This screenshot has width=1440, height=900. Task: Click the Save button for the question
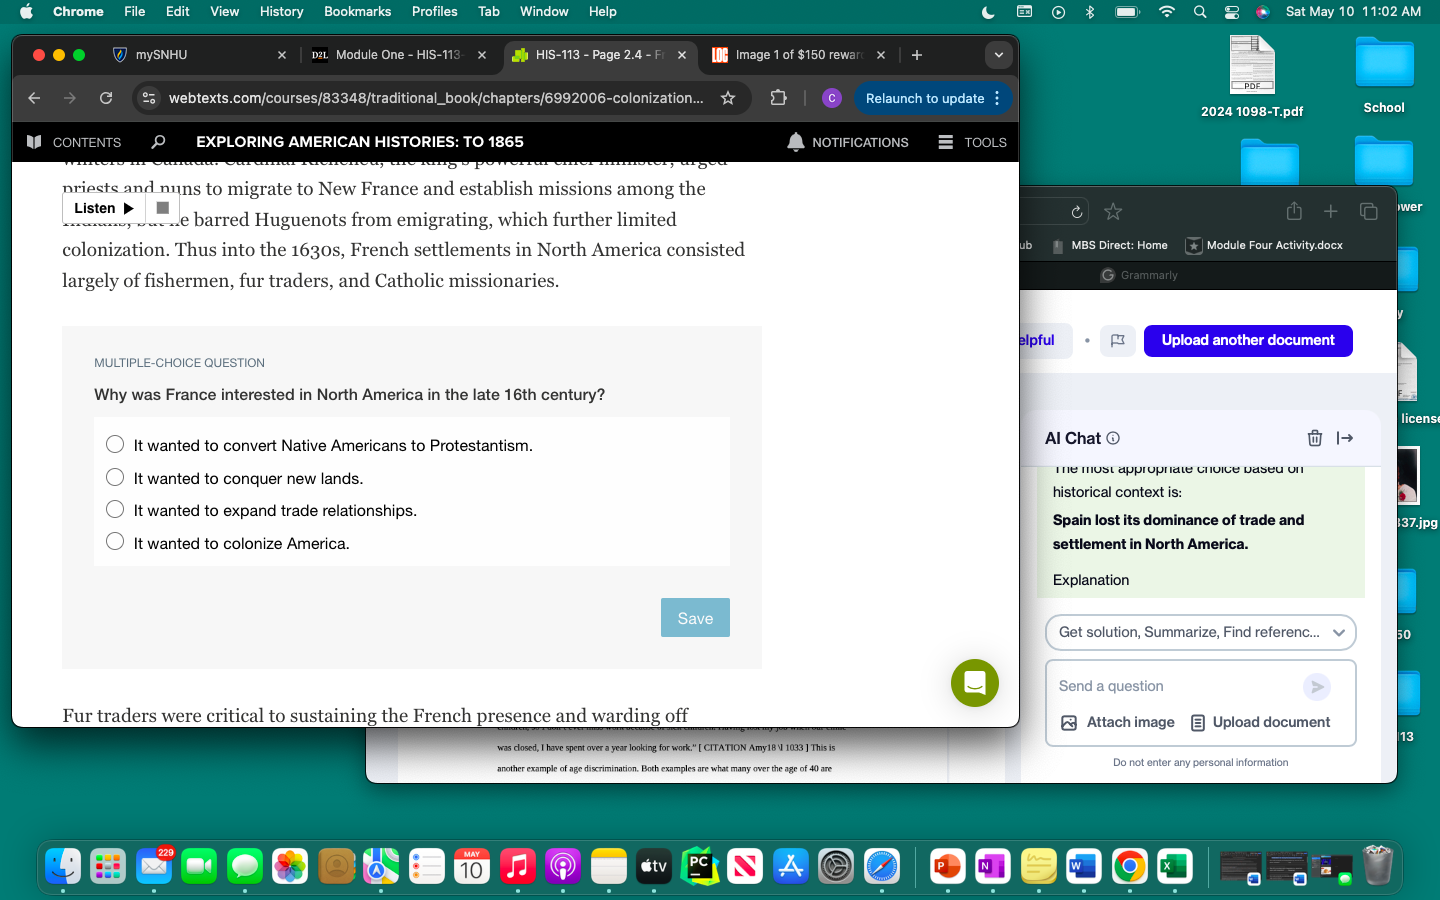point(694,617)
